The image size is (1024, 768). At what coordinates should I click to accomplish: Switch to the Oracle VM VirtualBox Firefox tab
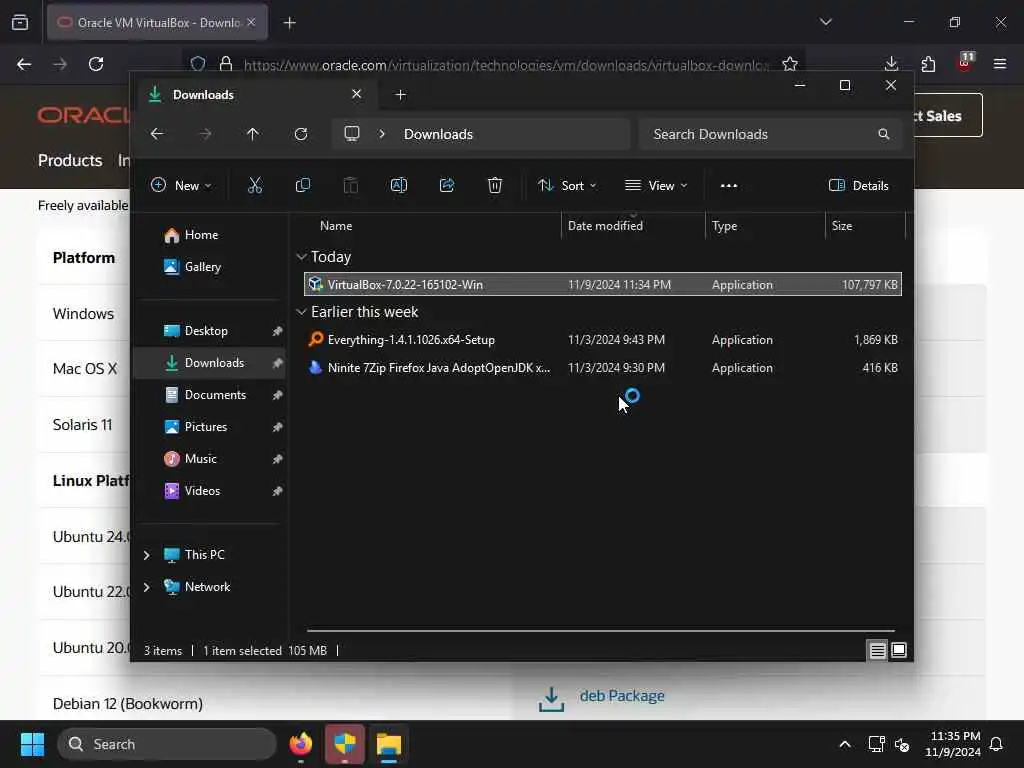(157, 23)
